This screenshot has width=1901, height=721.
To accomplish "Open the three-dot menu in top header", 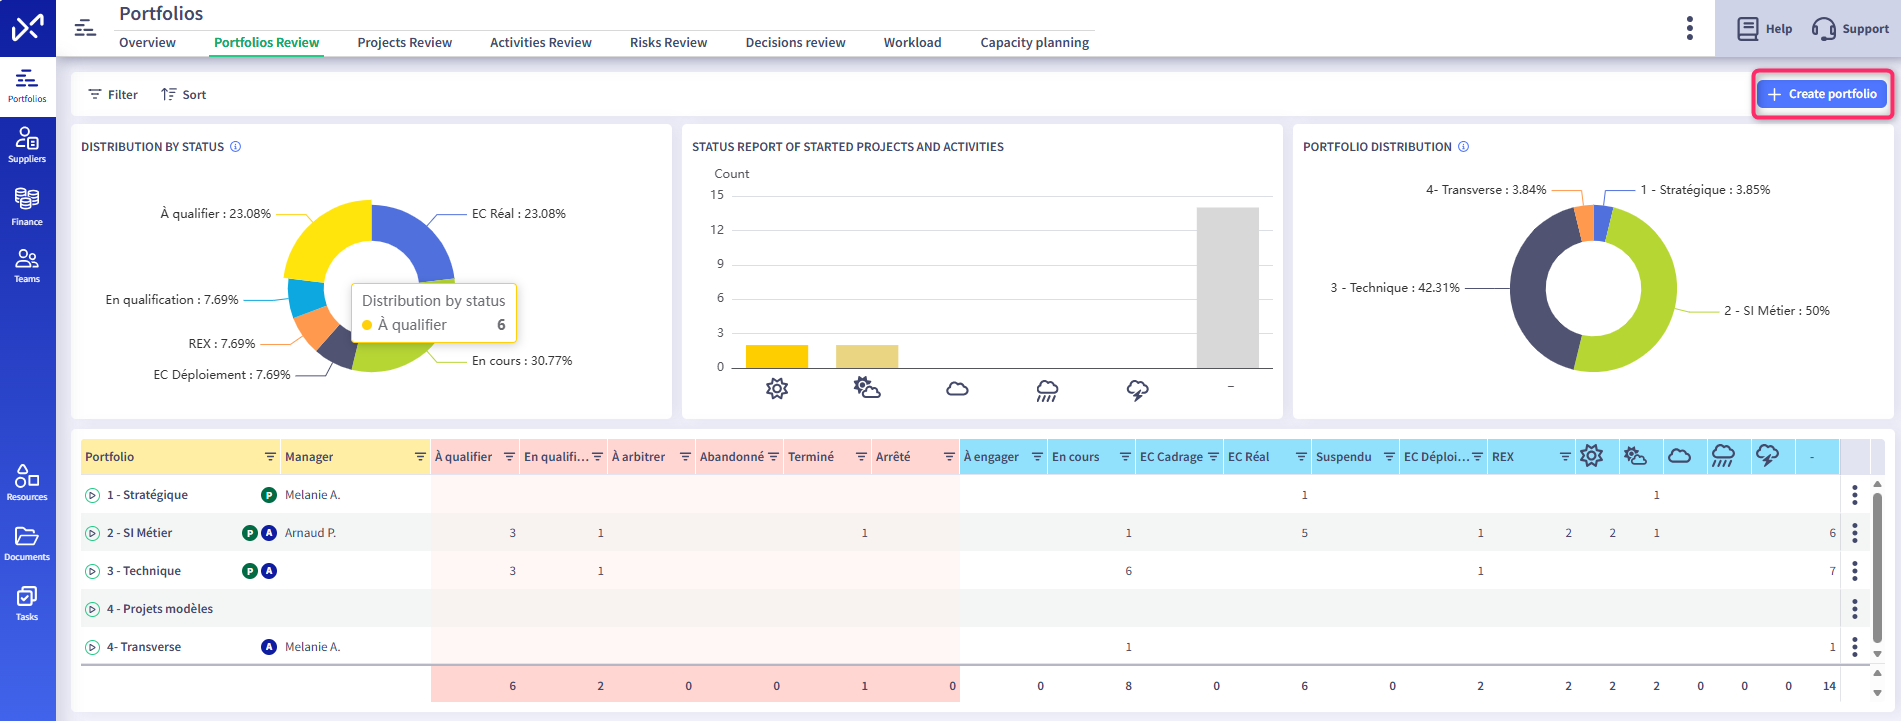I will (1689, 28).
